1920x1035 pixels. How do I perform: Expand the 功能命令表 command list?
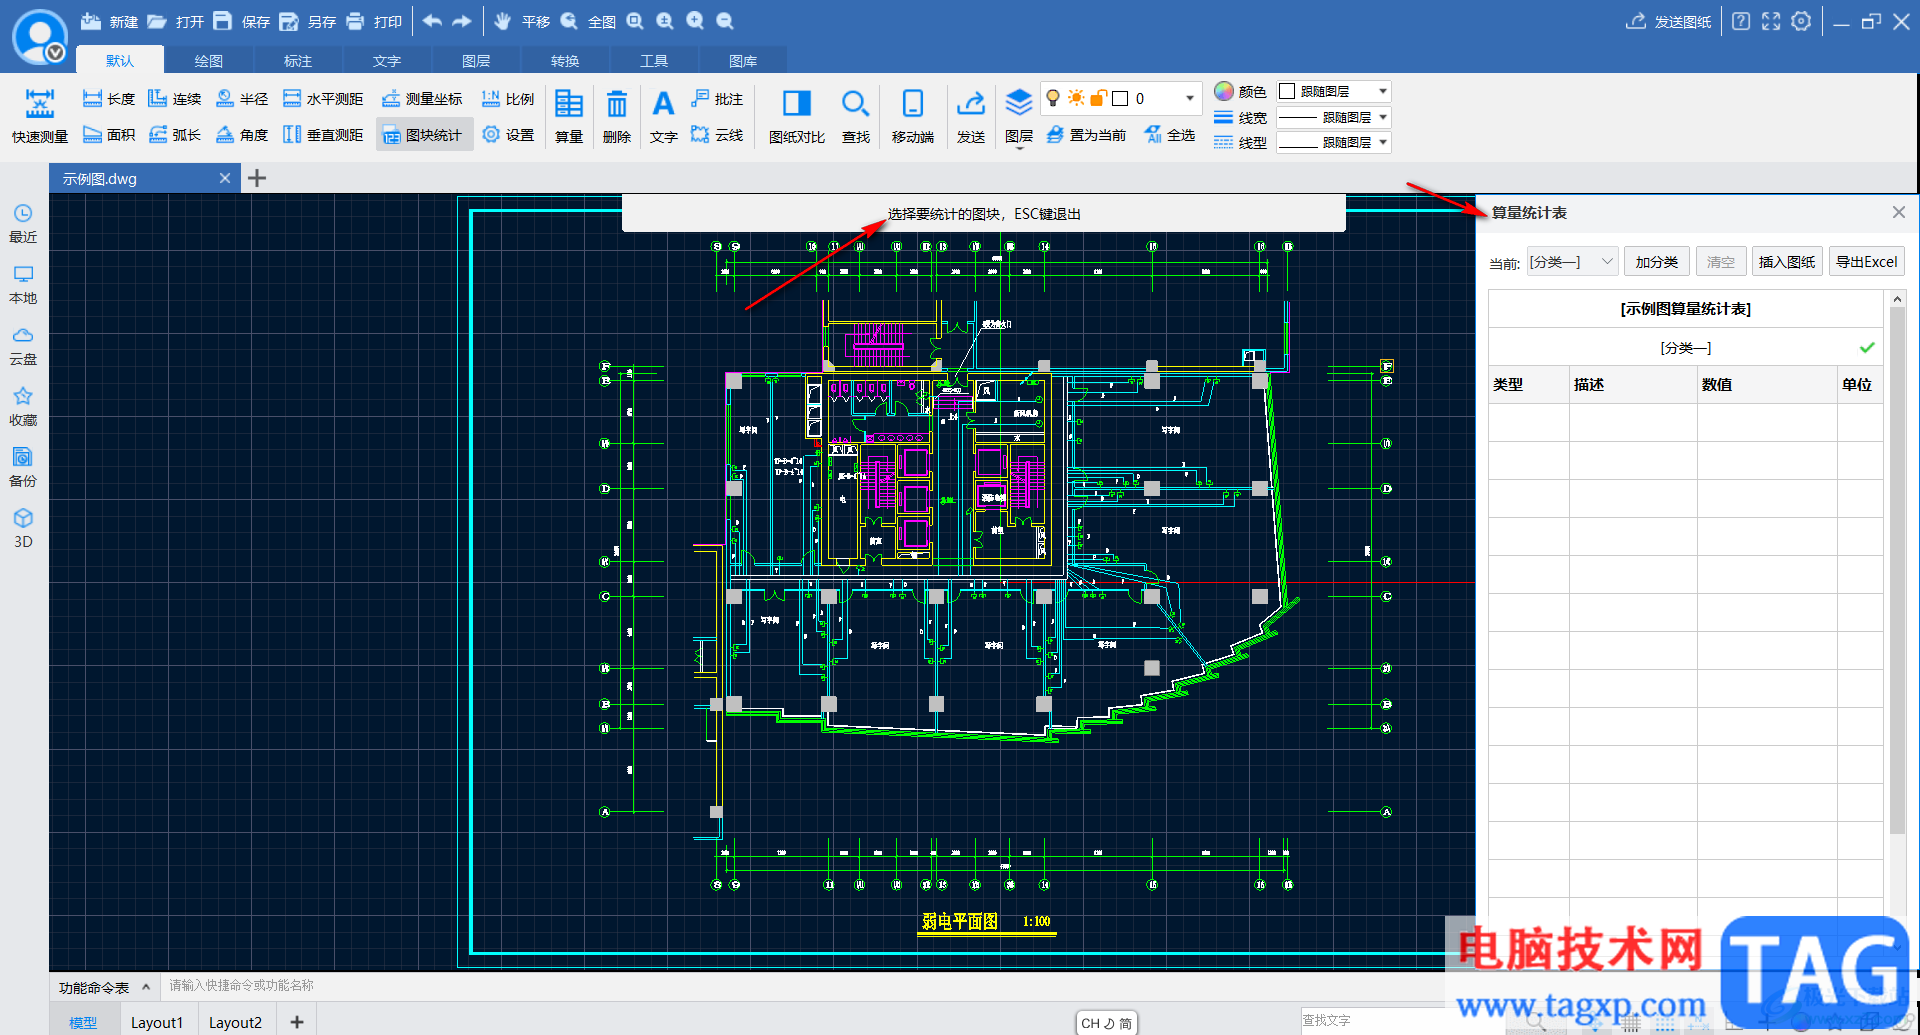(104, 987)
